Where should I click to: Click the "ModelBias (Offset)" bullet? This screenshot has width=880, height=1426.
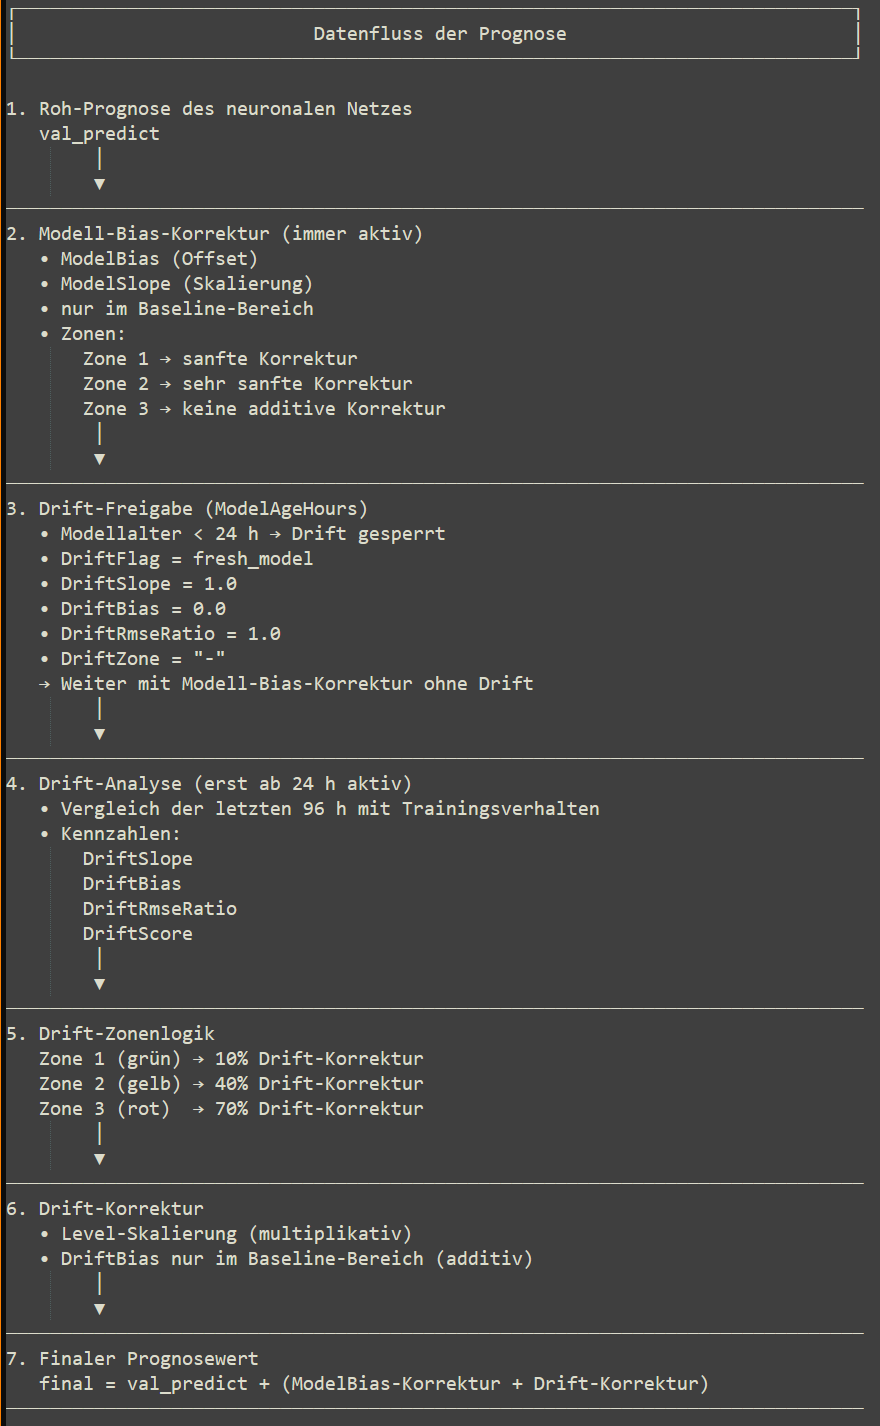pyautogui.click(x=159, y=259)
